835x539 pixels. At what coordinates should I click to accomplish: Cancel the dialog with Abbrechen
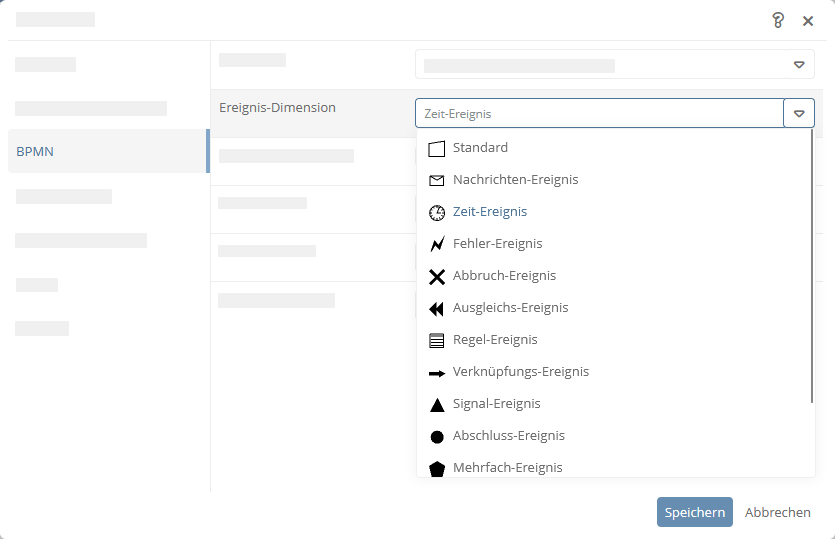click(x=777, y=512)
